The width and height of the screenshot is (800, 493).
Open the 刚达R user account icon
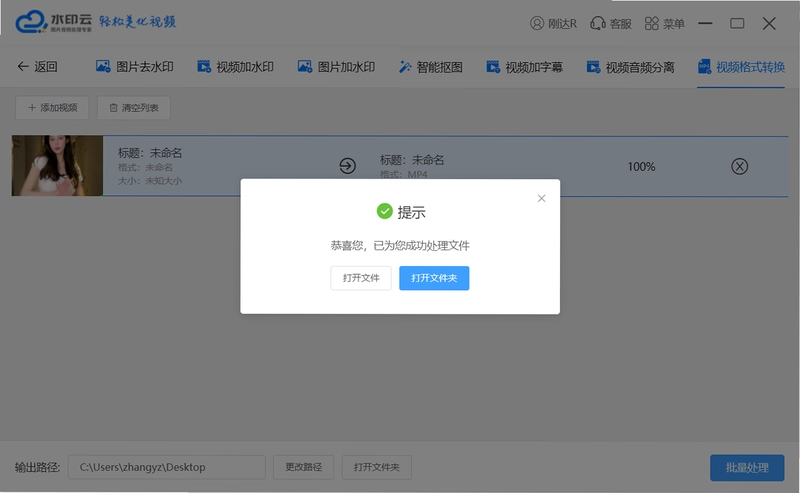(x=537, y=23)
